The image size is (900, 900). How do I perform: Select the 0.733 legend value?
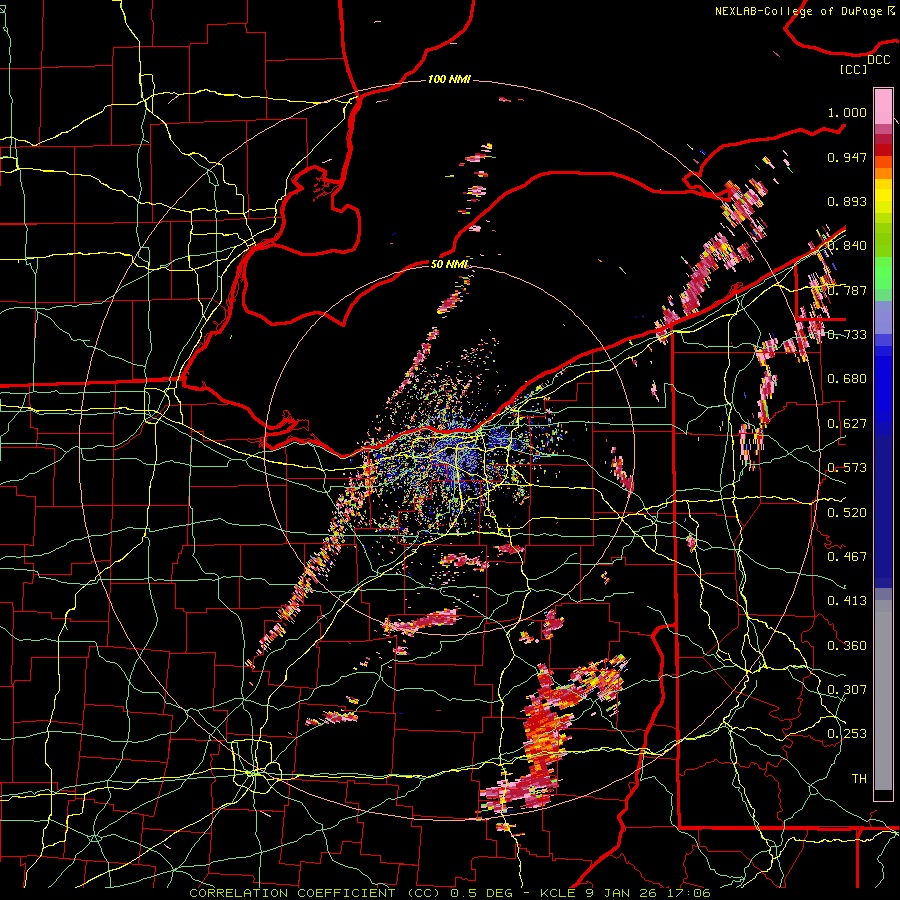click(x=847, y=335)
